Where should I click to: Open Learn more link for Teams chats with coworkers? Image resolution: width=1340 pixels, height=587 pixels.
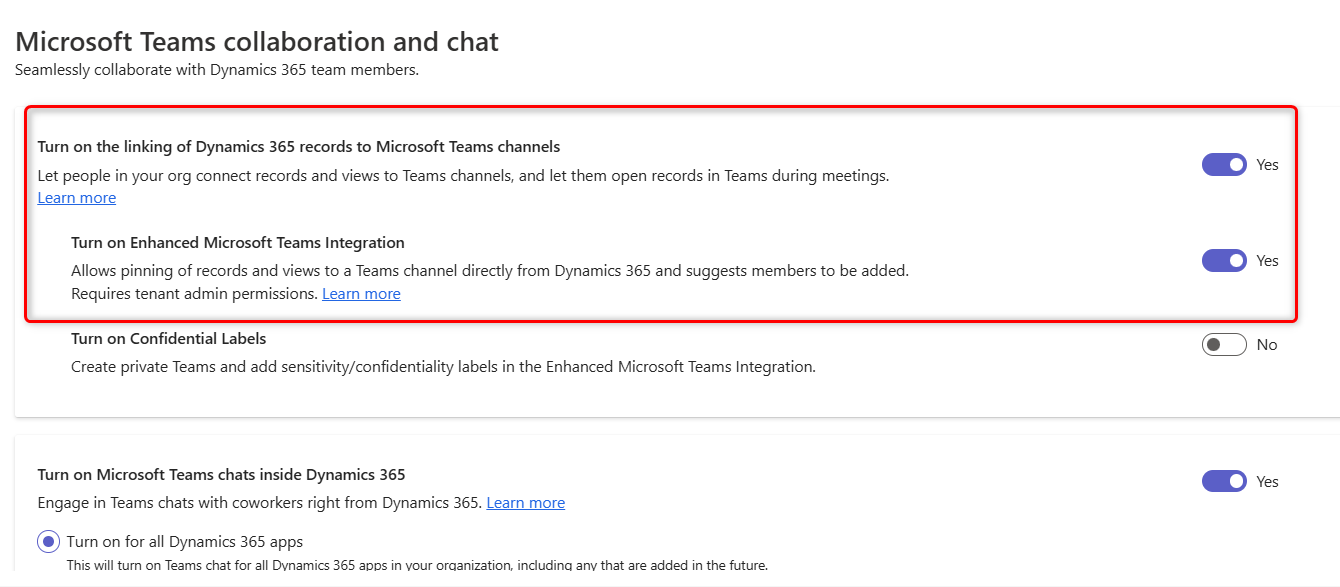[x=525, y=503]
